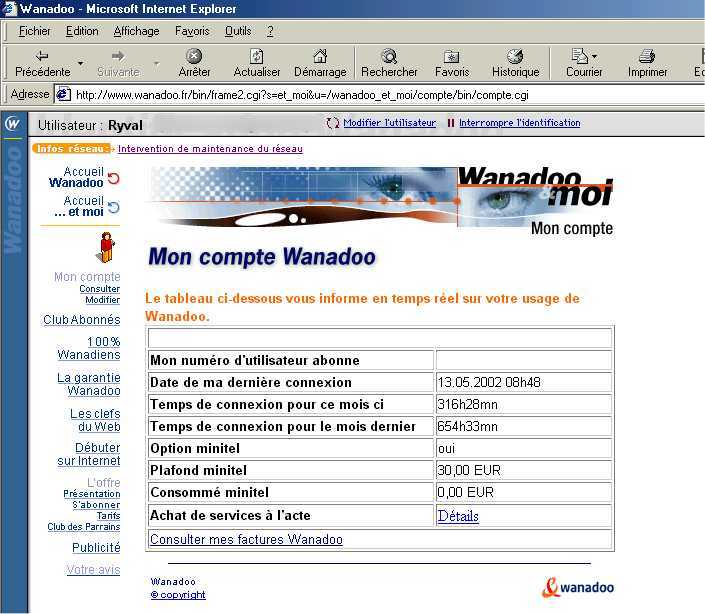Click the Modifier l'utilisateur refresh icon
This screenshot has height=614, width=705.
click(x=333, y=123)
